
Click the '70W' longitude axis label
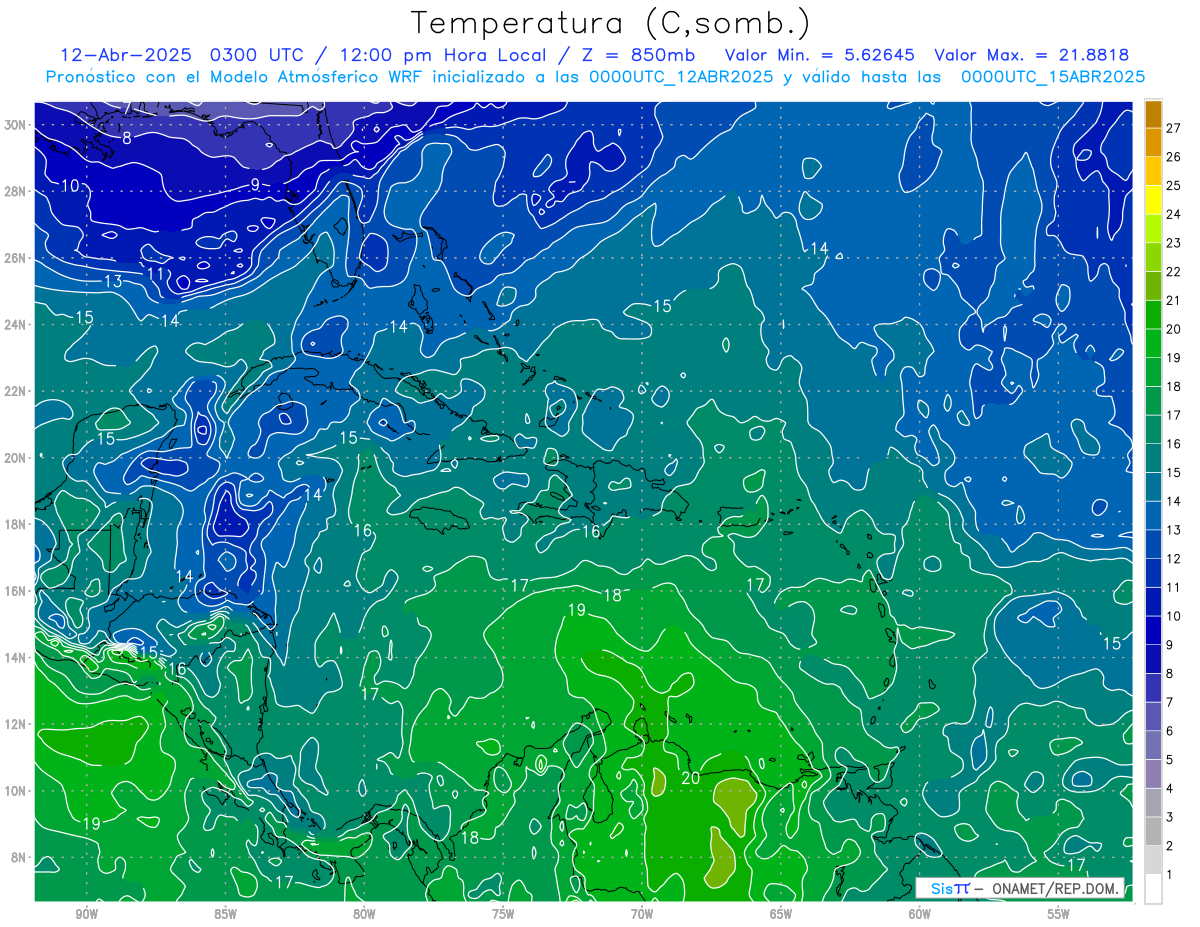coord(642,915)
